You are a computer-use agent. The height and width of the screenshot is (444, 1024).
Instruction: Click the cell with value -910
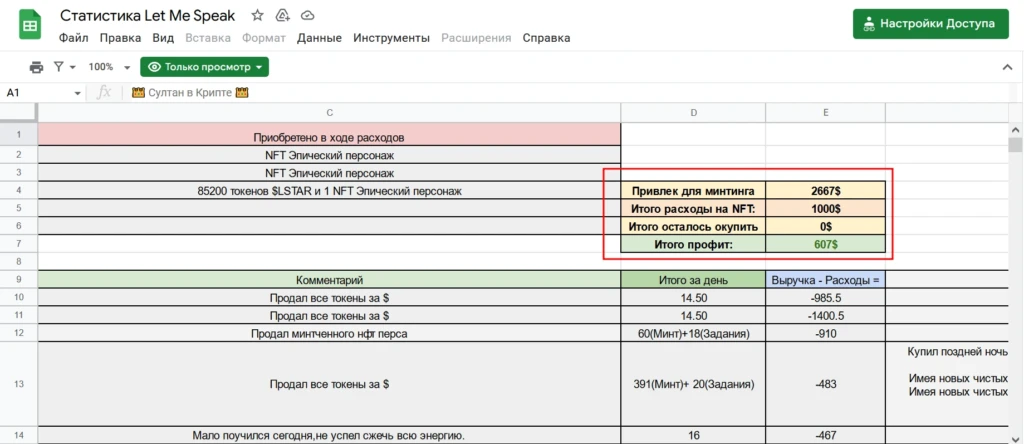pyautogui.click(x=825, y=333)
